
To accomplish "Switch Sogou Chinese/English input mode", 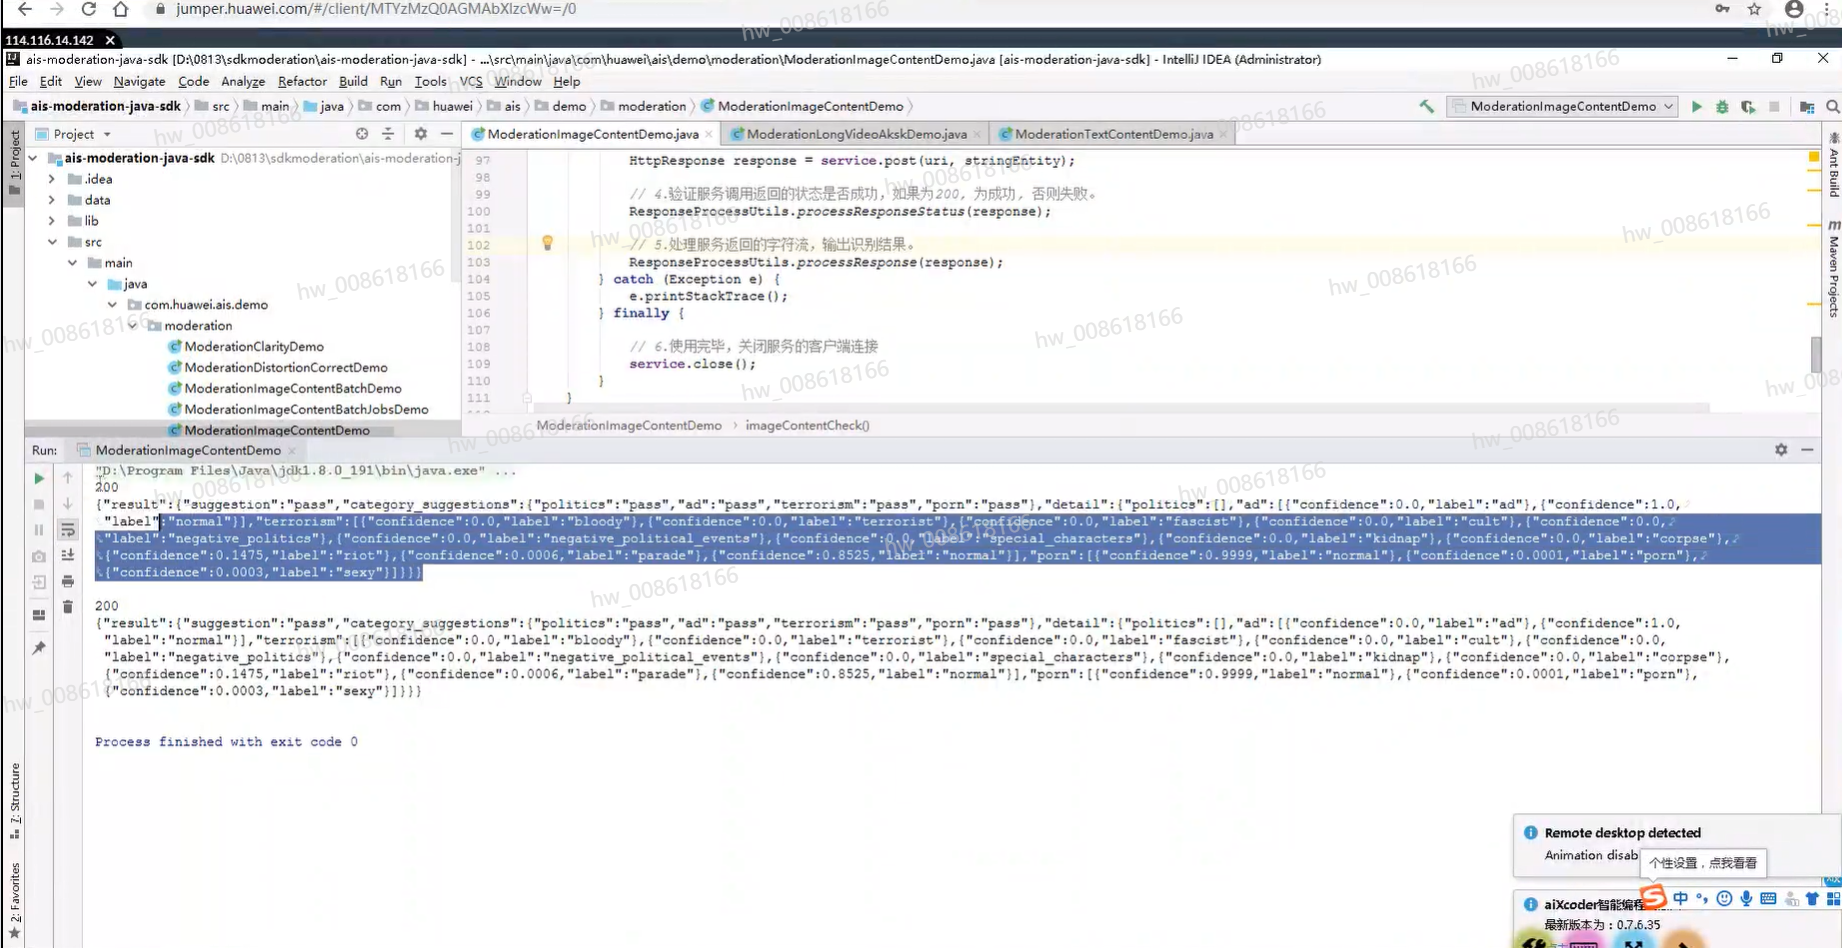I will pos(1680,898).
